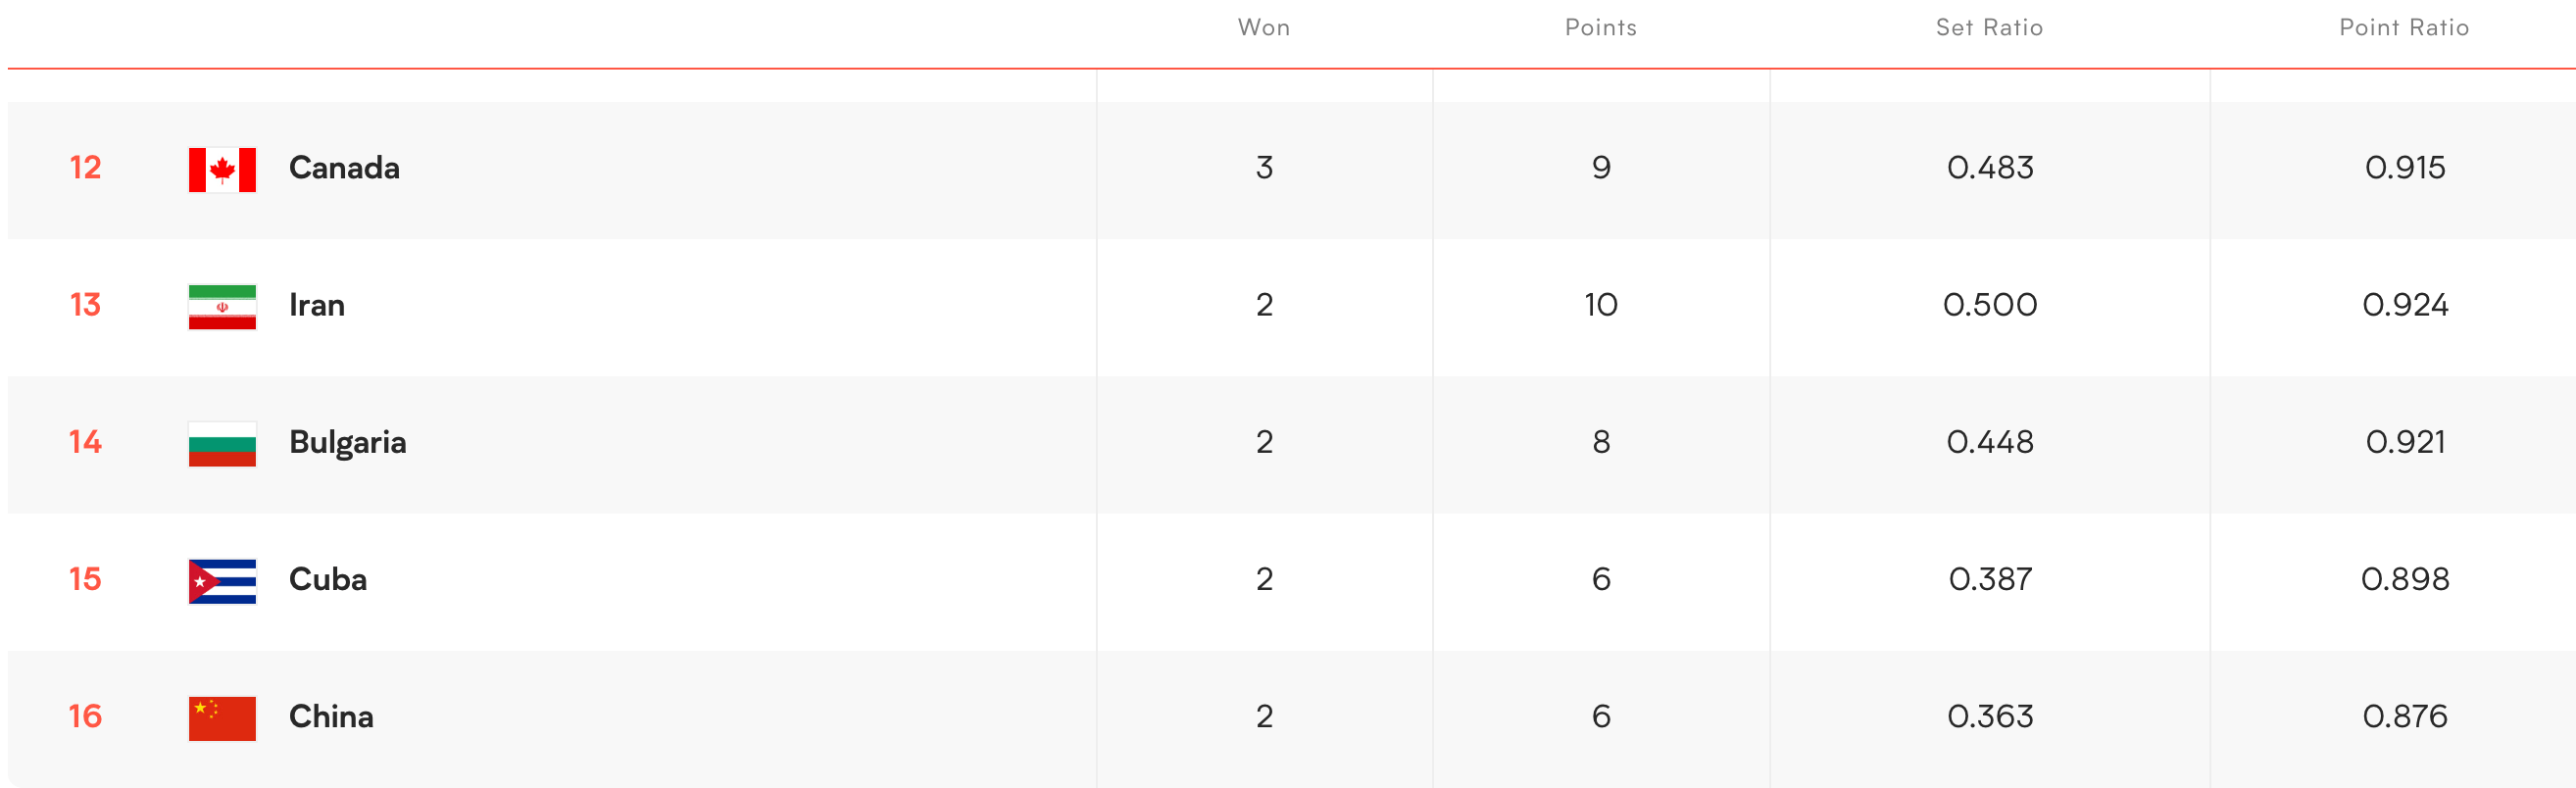Sort by the Point Ratio column header

(2404, 28)
